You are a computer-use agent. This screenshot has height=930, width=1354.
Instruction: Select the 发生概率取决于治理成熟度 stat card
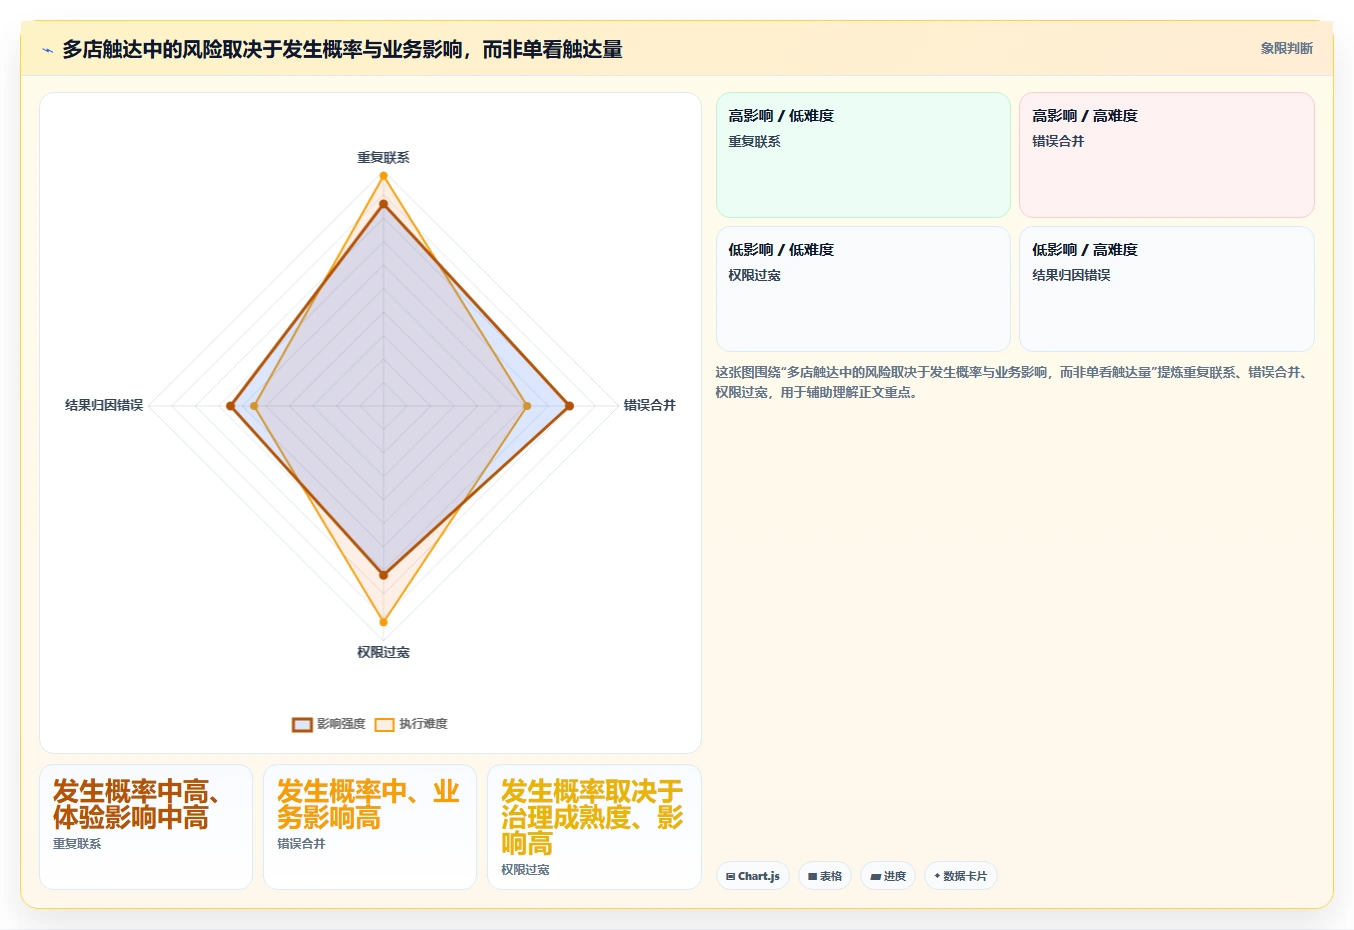click(594, 827)
